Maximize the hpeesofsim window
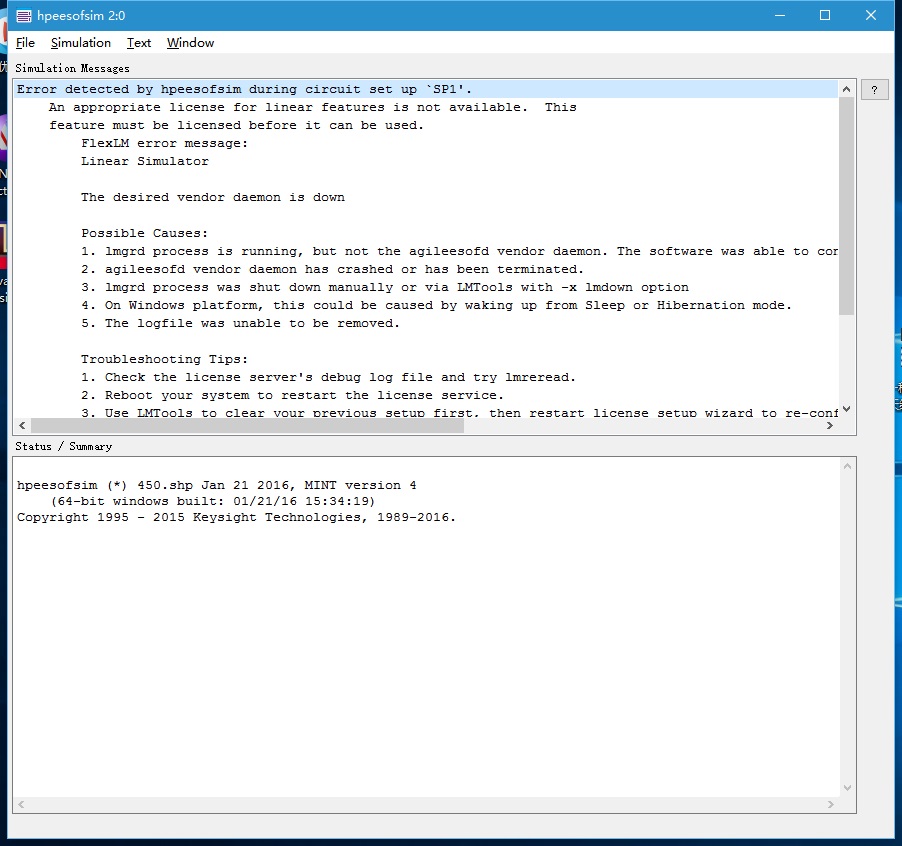902x846 pixels. tap(825, 16)
